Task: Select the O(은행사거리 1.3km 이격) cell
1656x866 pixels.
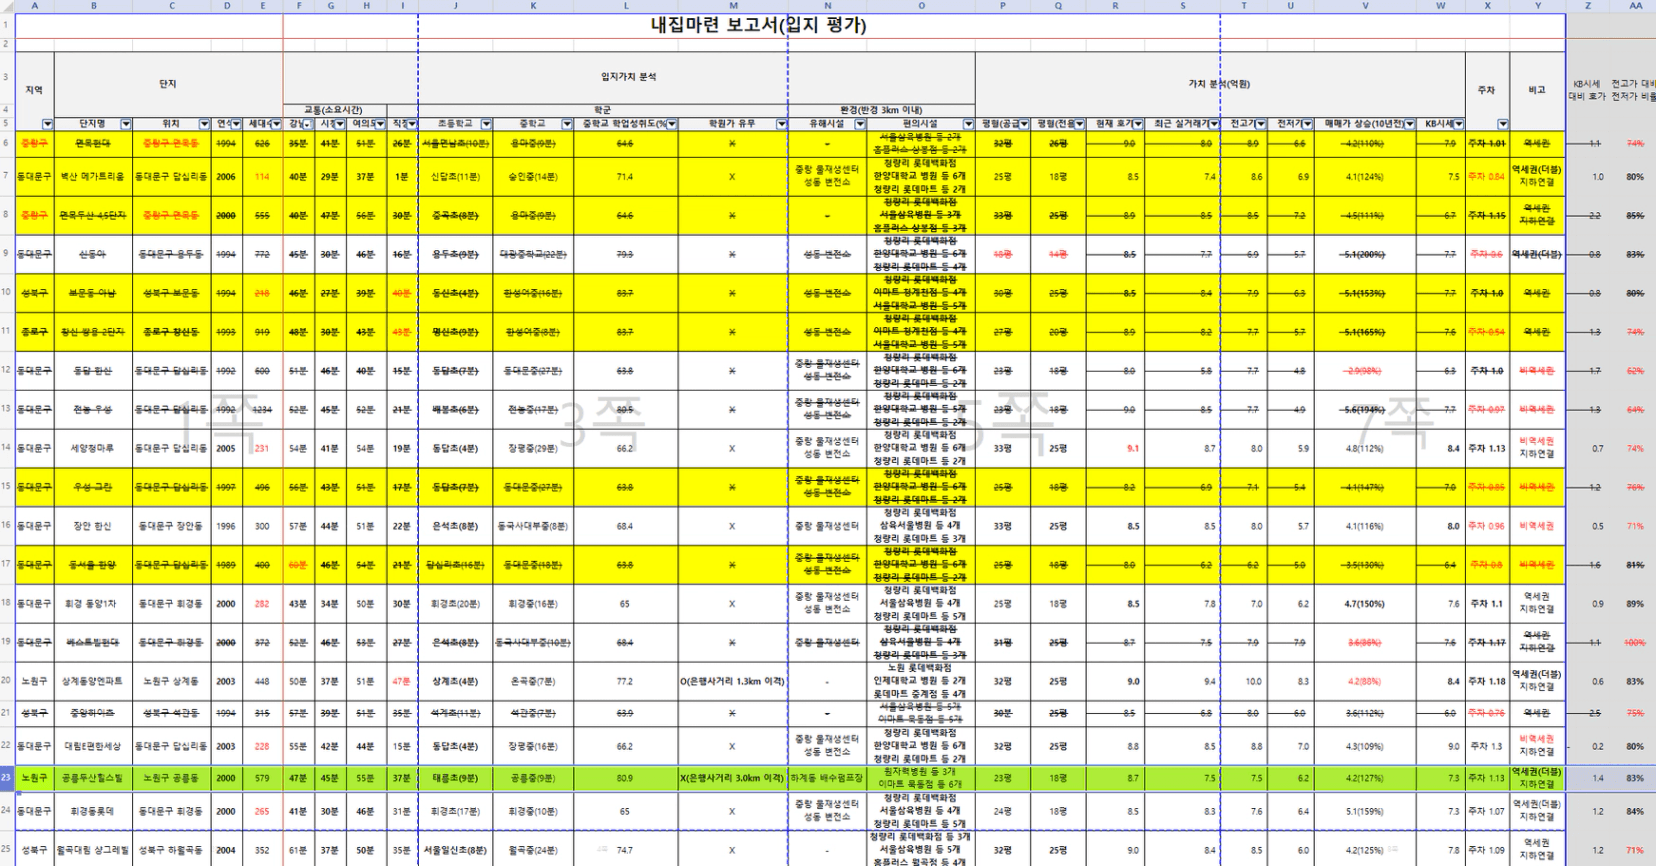Action: pyautogui.click(x=733, y=681)
